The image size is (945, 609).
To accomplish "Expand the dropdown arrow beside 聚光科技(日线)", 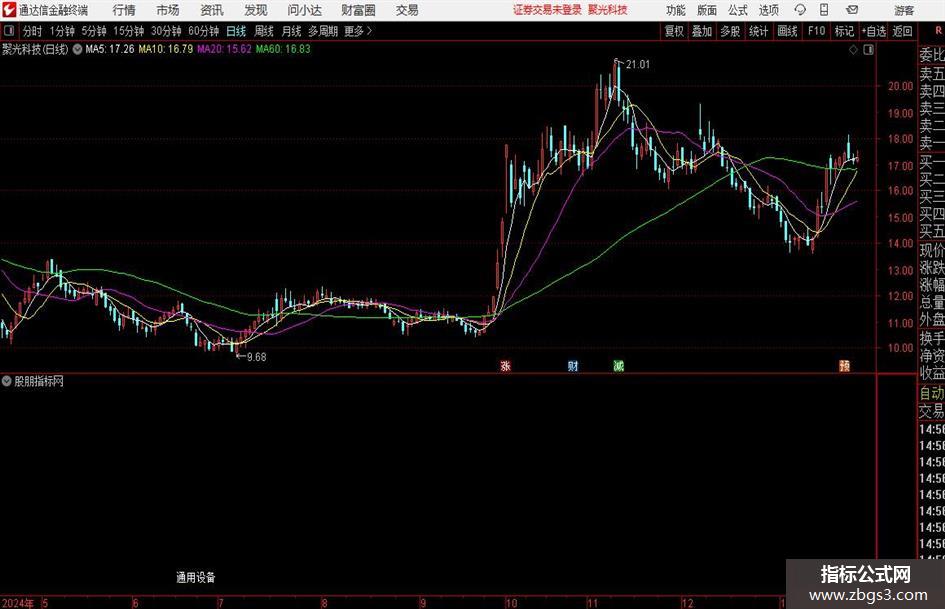I will click(77, 49).
